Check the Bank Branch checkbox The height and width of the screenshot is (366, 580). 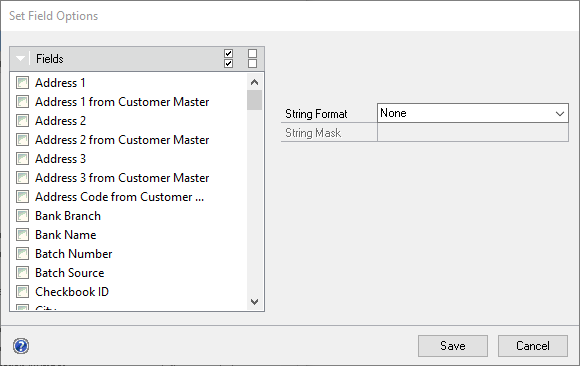pyautogui.click(x=23, y=215)
